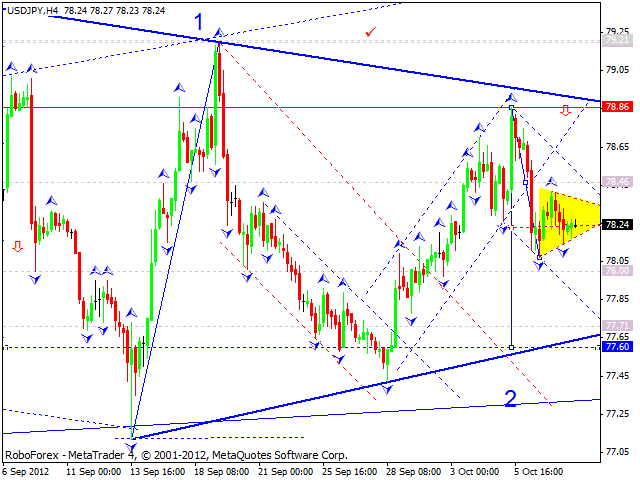640x480 pixels.
Task: Select the 78.27 high value in header
Action: pyautogui.click(x=100, y=11)
